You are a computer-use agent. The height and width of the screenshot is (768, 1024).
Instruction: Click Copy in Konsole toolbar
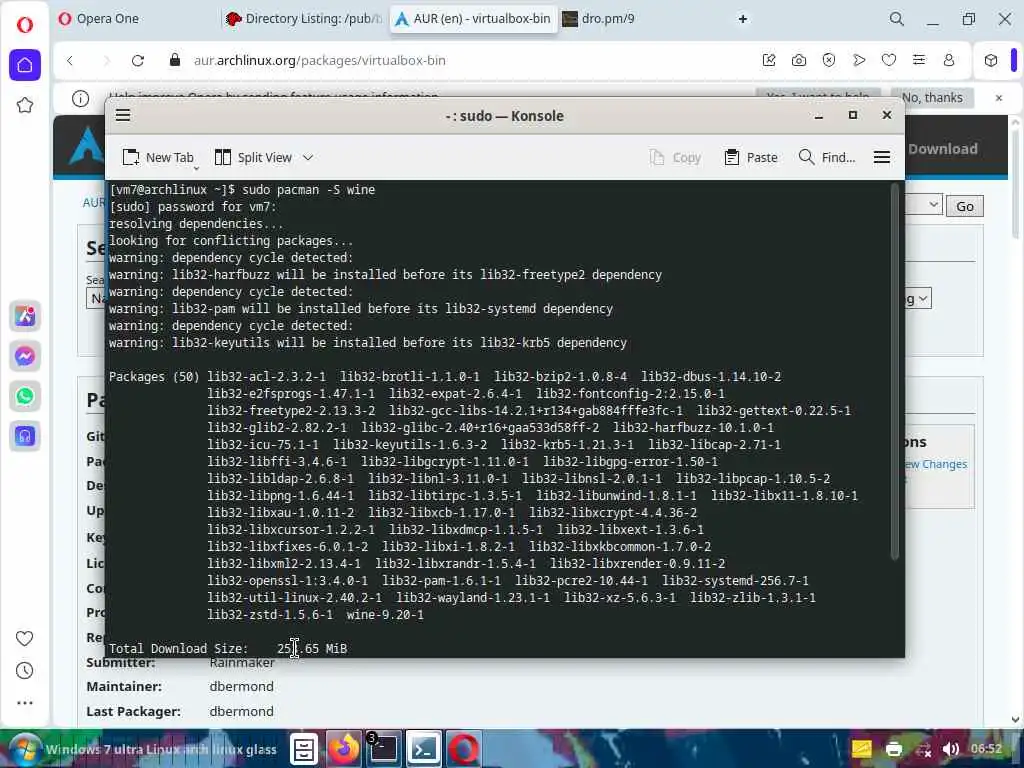[x=676, y=157]
